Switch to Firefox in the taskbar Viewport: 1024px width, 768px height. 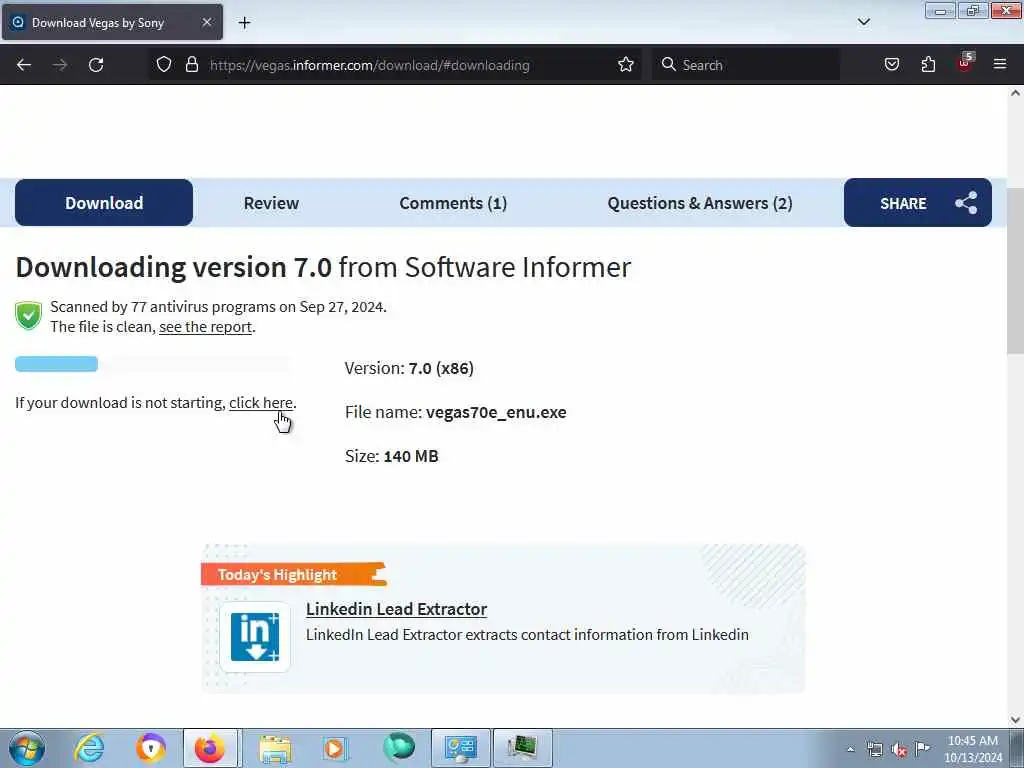tap(210, 748)
